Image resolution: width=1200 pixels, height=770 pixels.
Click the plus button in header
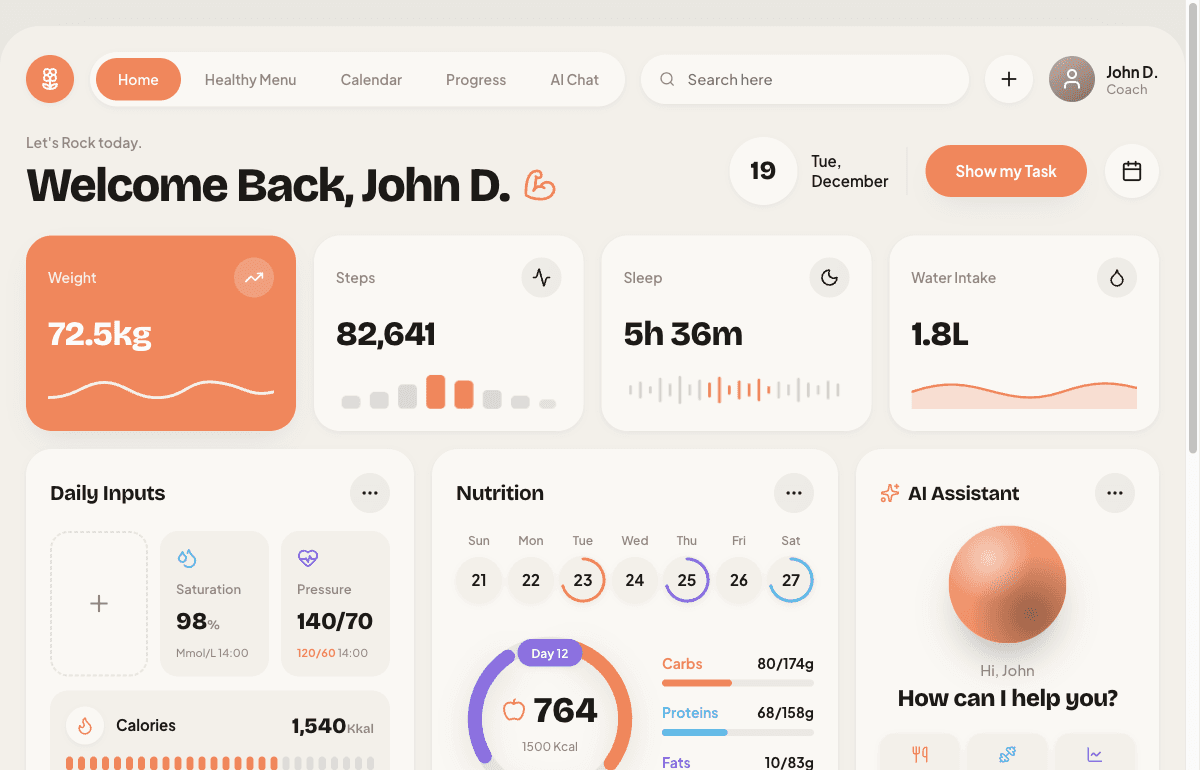(1009, 79)
